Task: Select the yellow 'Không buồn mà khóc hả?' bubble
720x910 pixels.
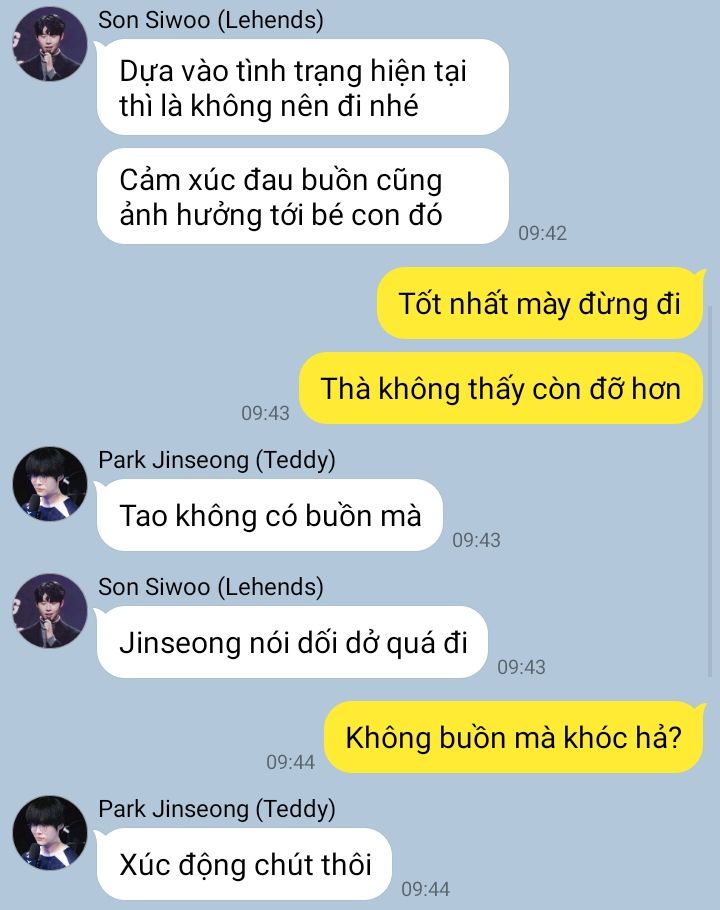Action: (x=514, y=738)
